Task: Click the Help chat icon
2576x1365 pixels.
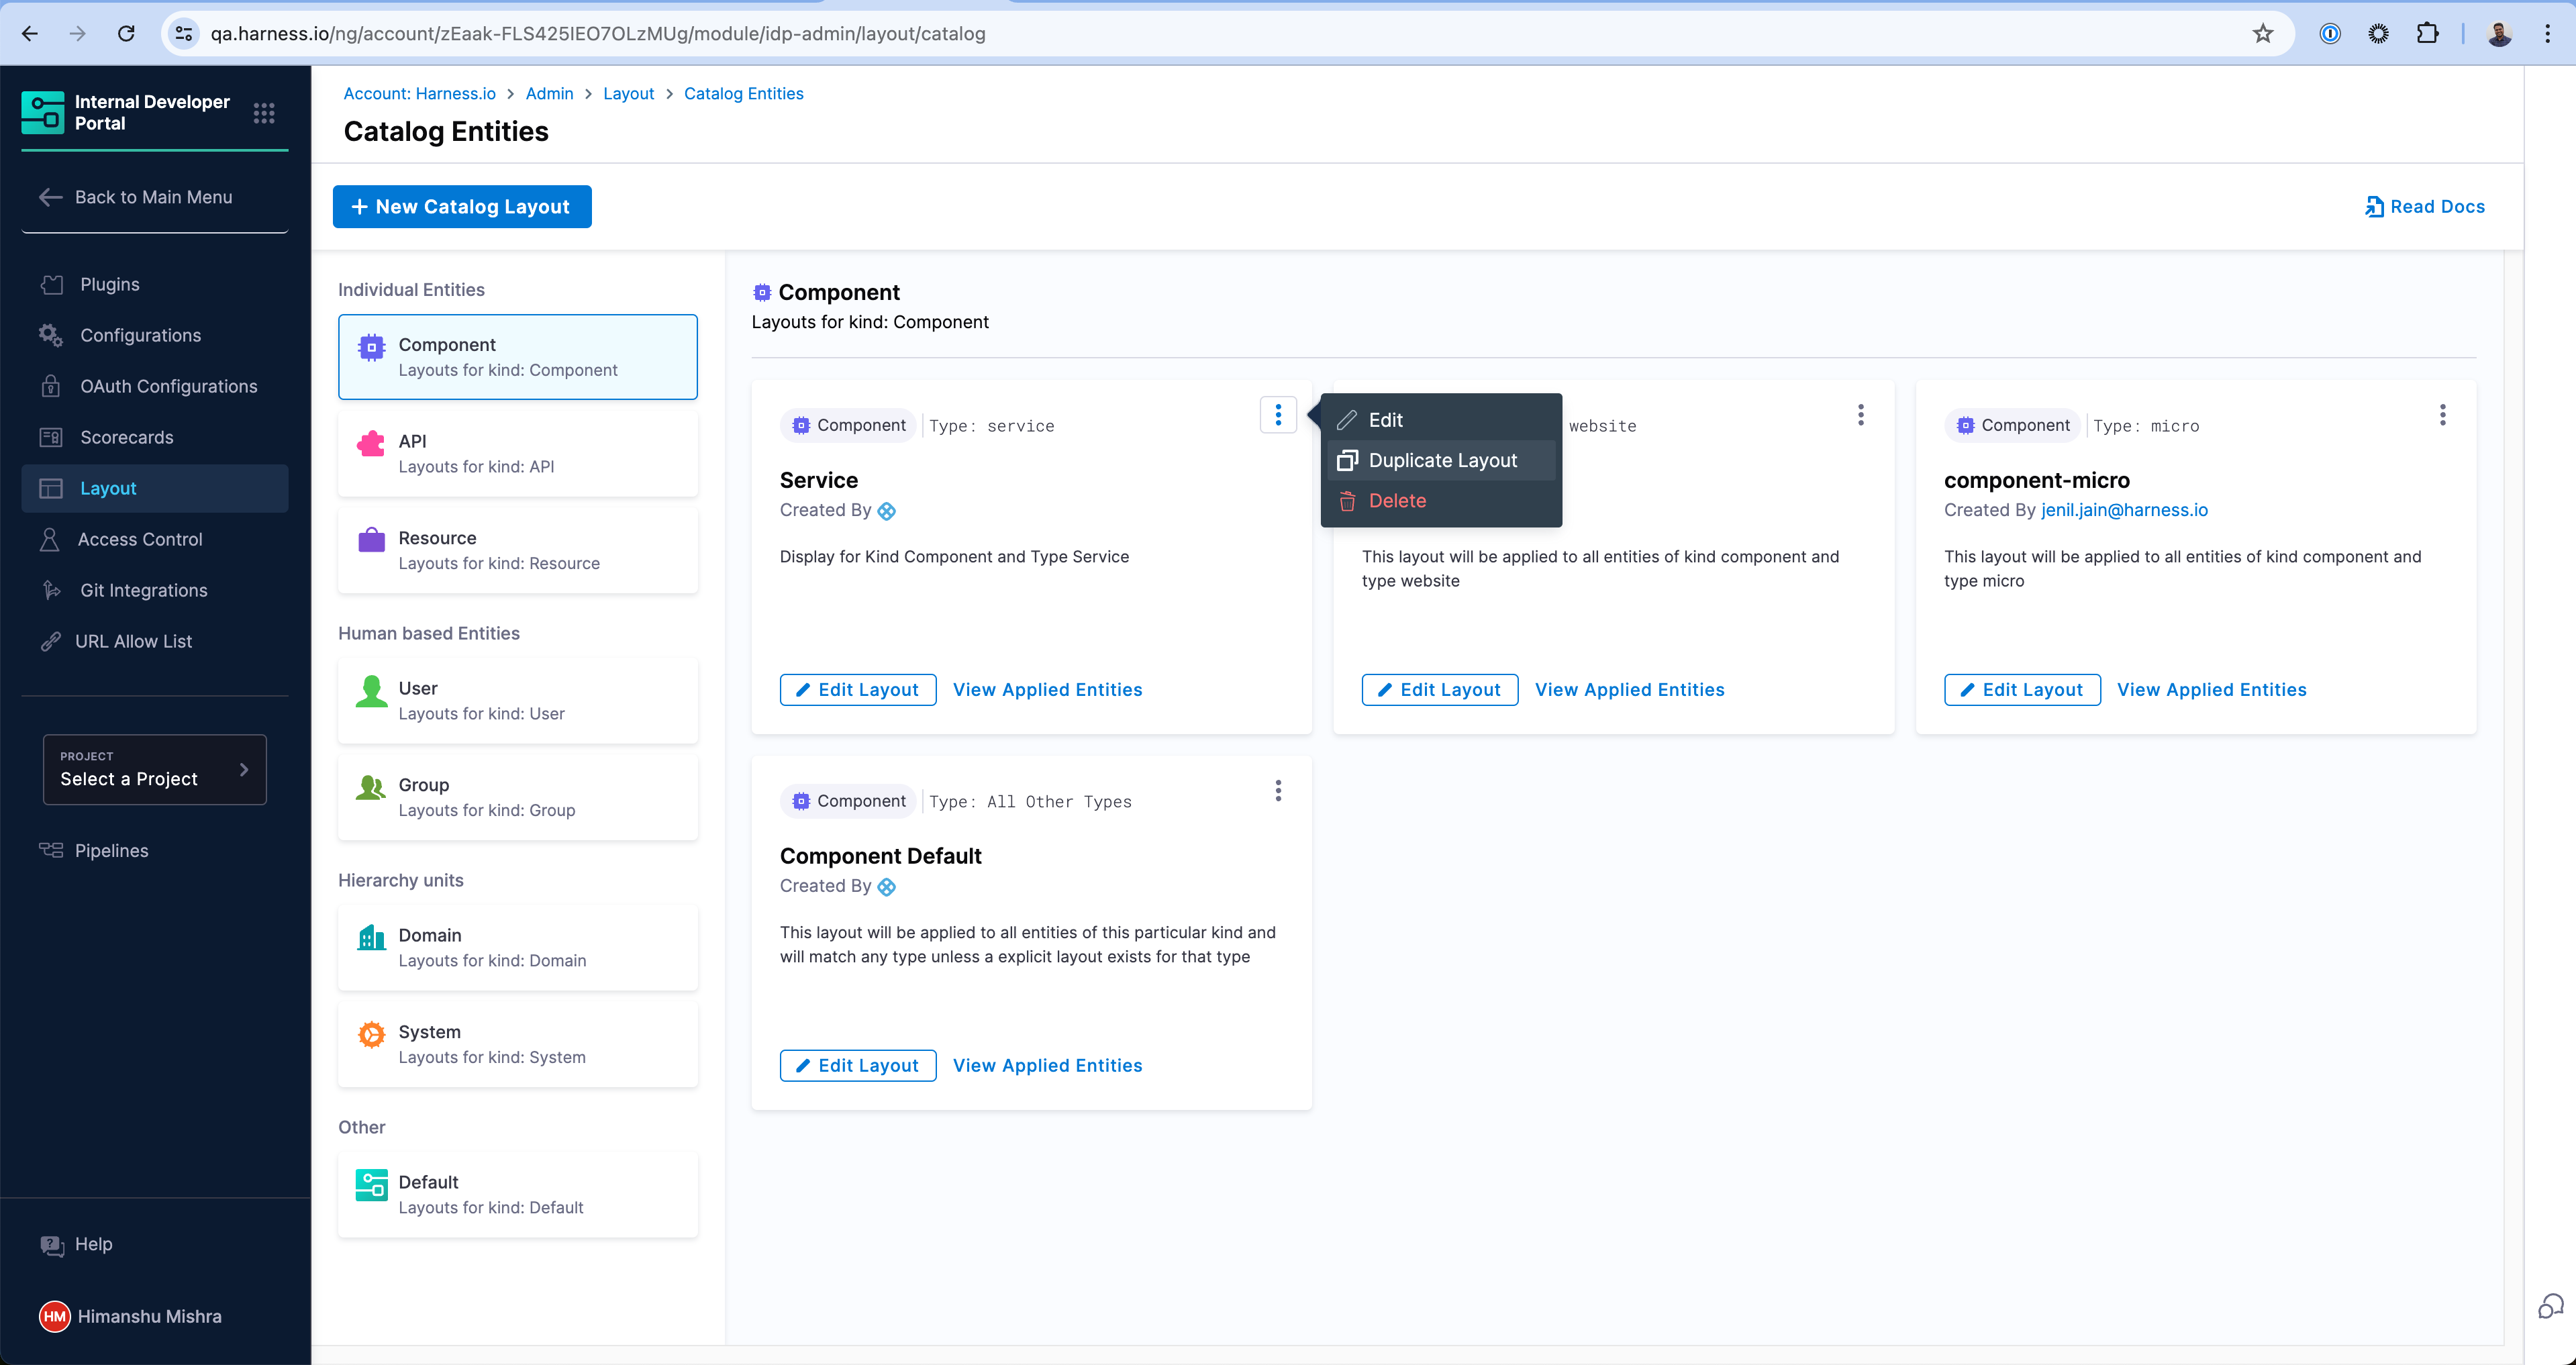Action: 52,1244
